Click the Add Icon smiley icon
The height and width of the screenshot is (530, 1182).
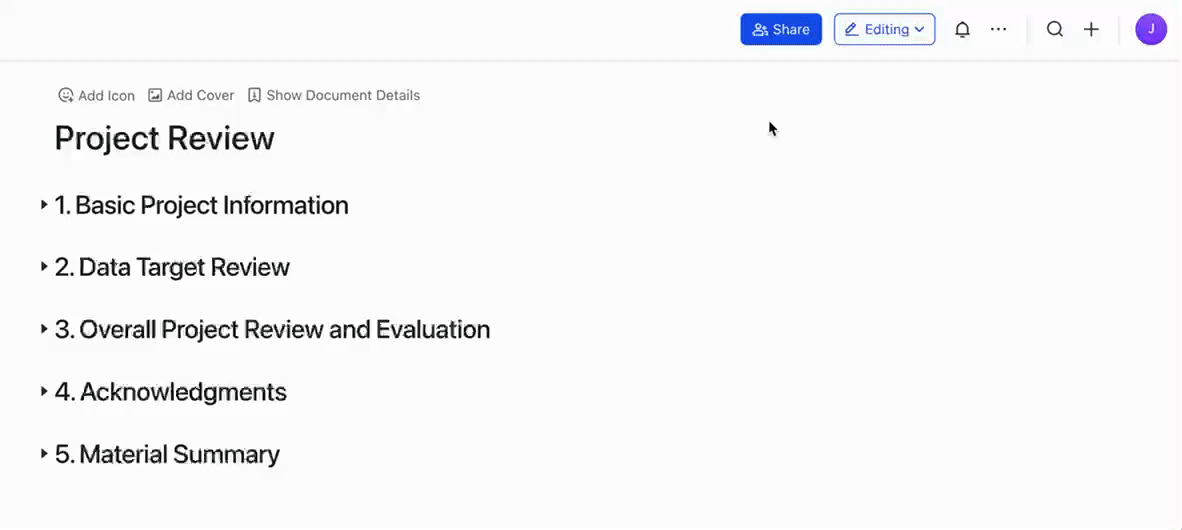(x=66, y=95)
